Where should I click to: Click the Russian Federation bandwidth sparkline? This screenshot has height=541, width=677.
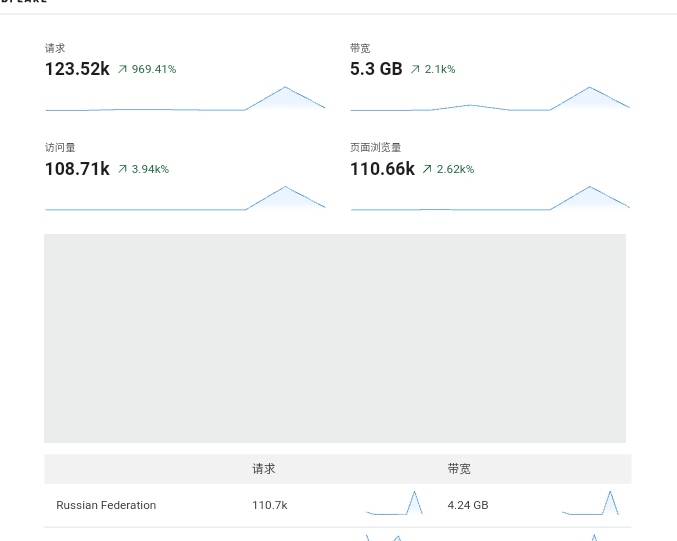click(590, 503)
